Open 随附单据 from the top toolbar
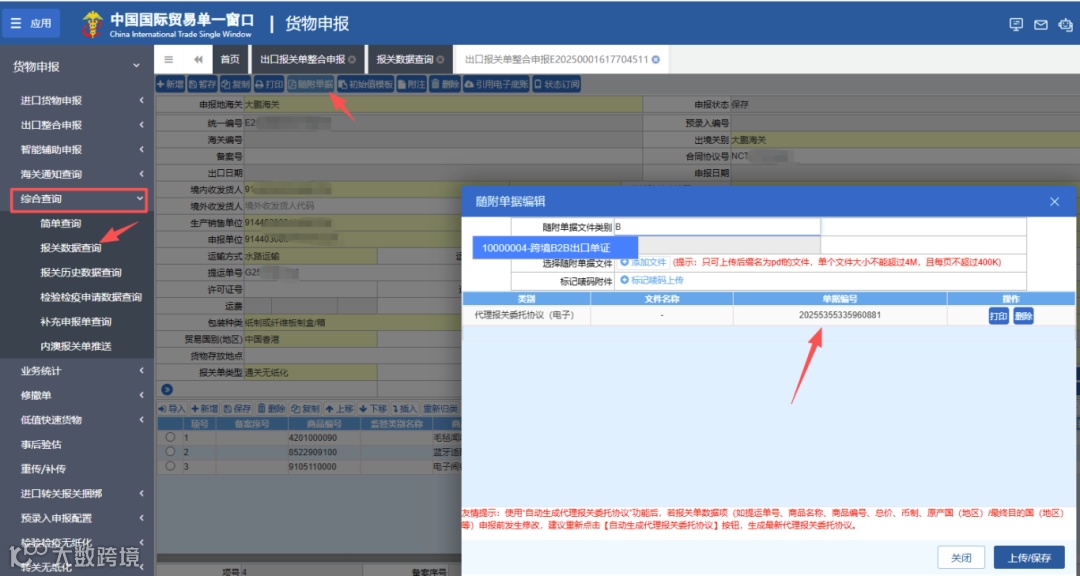Viewport: 1080px width, 576px height. (x=311, y=85)
